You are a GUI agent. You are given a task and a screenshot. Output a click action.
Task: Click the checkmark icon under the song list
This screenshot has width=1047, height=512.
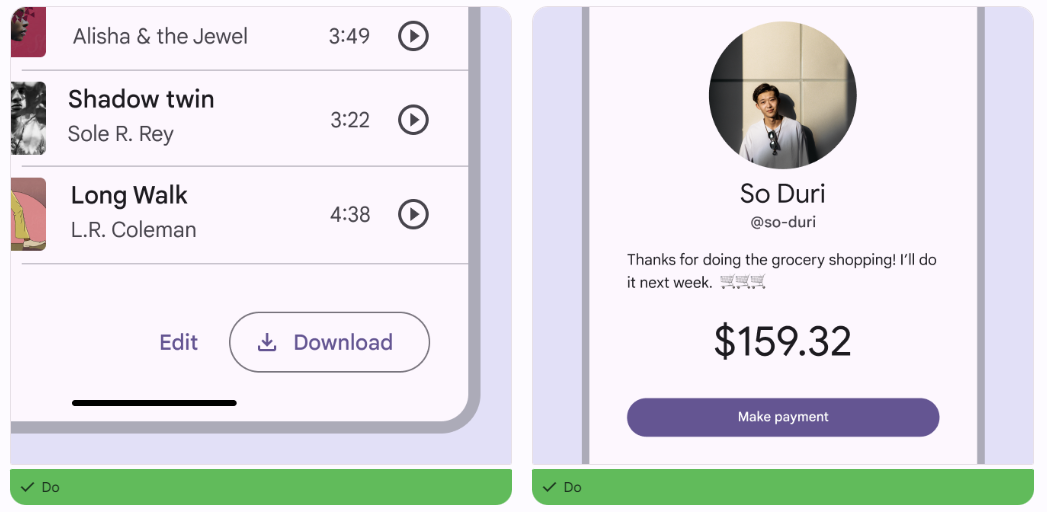28,488
